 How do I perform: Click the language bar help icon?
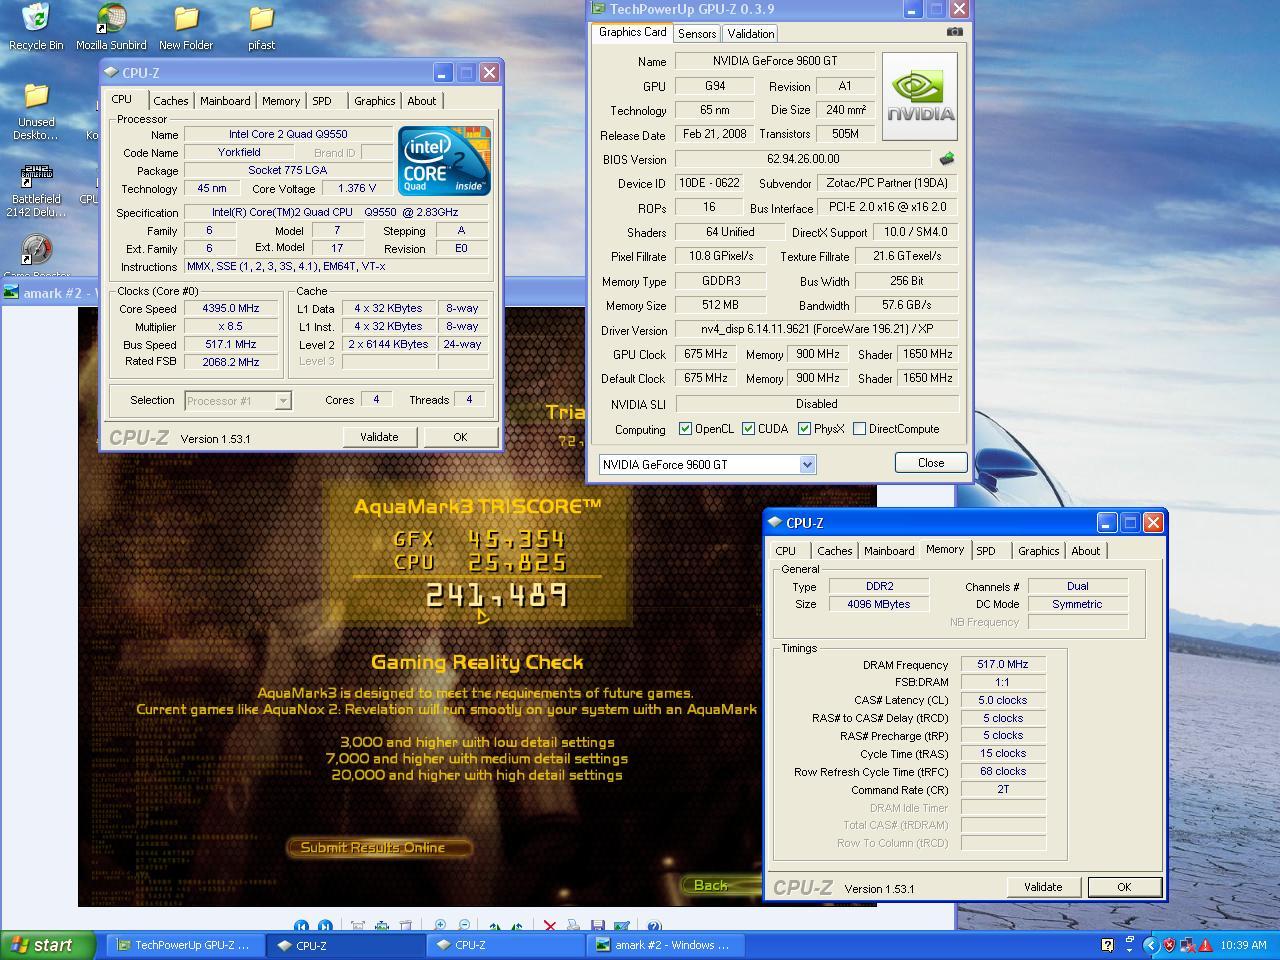pyautogui.click(x=1107, y=945)
